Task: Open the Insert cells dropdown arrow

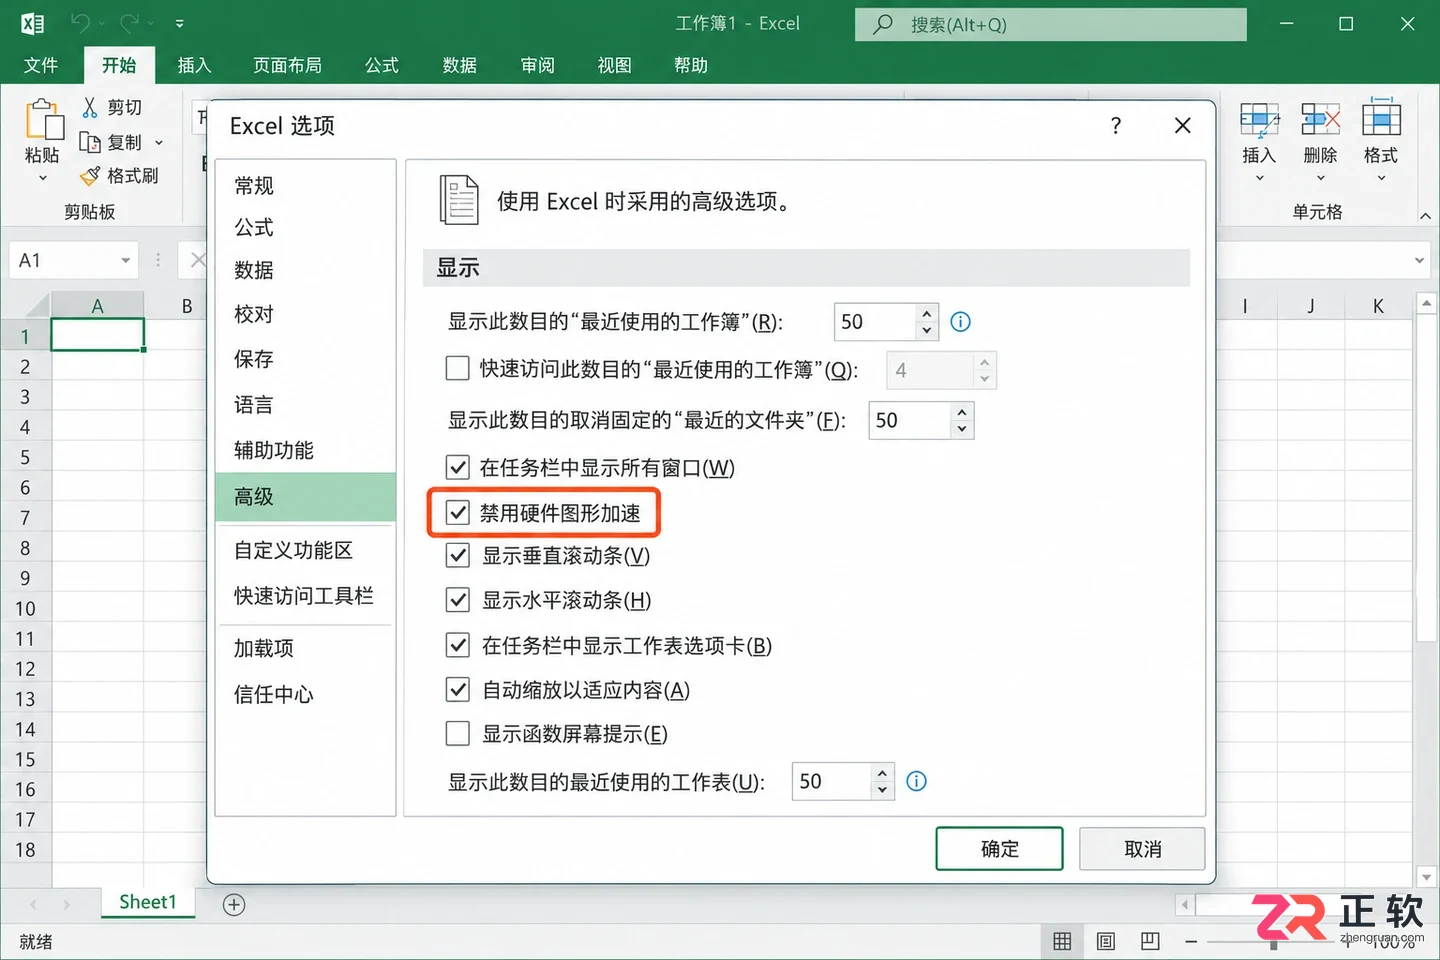Action: [x=1260, y=178]
